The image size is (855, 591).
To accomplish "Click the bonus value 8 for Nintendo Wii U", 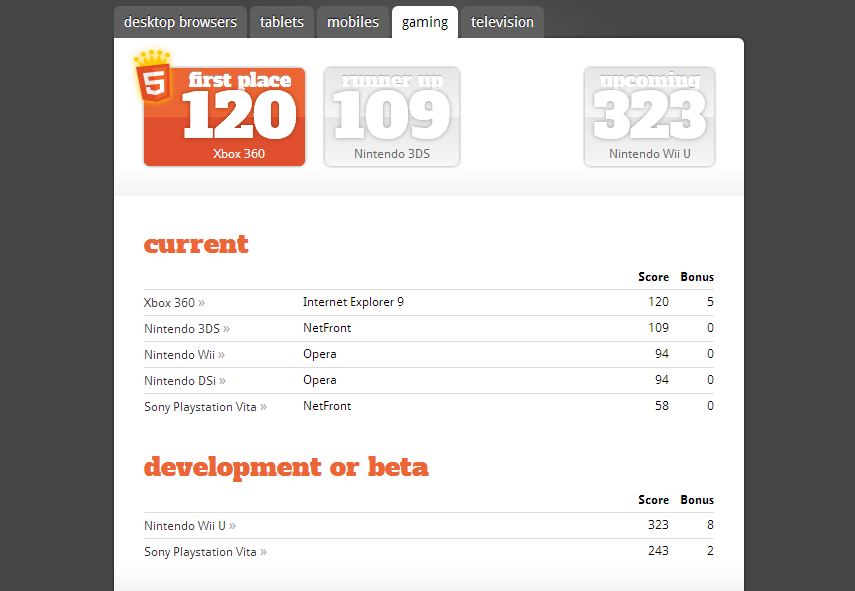I will pos(710,525).
